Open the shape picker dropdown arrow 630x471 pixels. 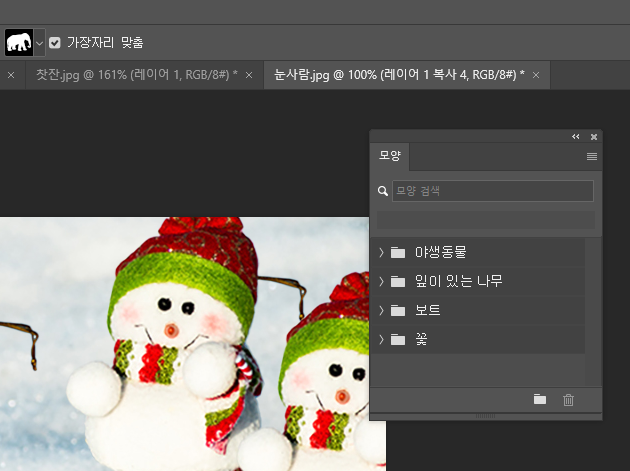[39, 43]
